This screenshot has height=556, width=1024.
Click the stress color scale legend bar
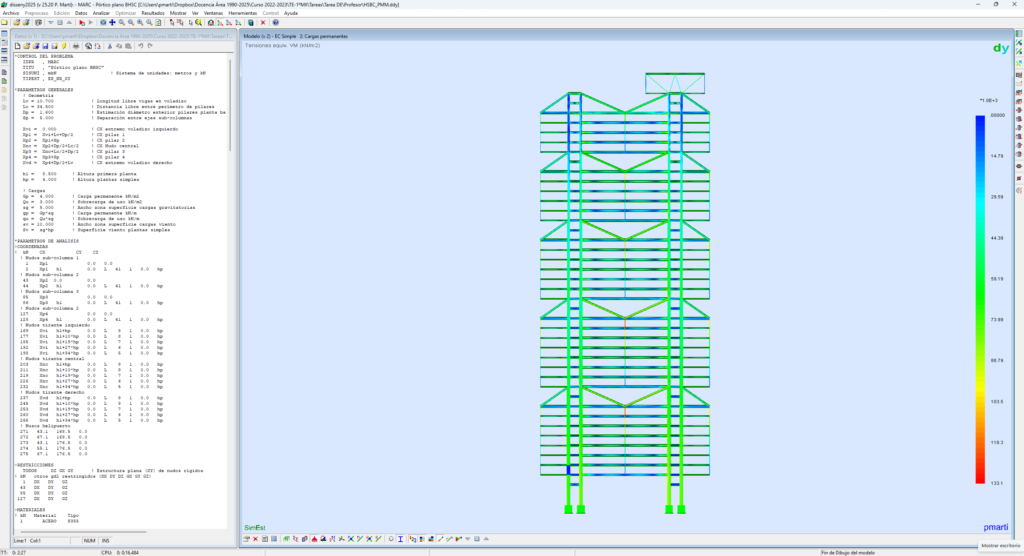(x=980, y=300)
